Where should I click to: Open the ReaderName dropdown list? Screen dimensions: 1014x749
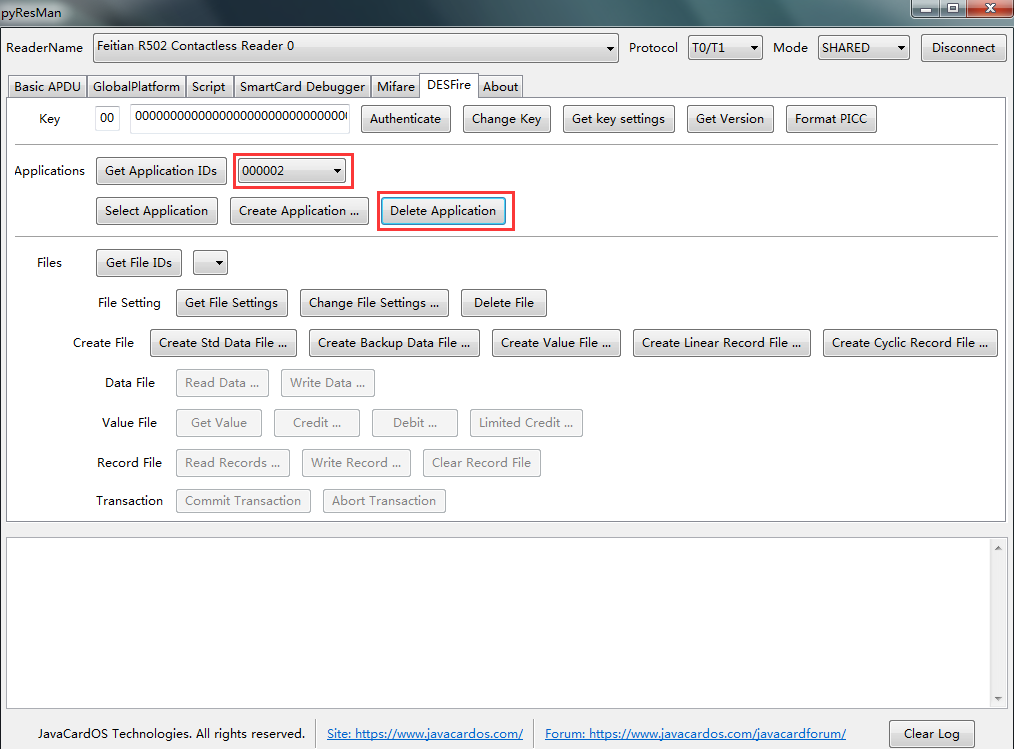356,48
